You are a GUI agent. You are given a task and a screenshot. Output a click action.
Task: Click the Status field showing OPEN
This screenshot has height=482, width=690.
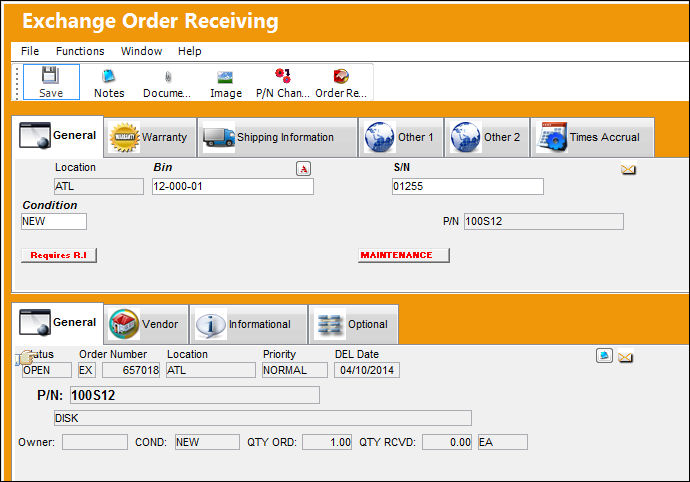tap(46, 370)
